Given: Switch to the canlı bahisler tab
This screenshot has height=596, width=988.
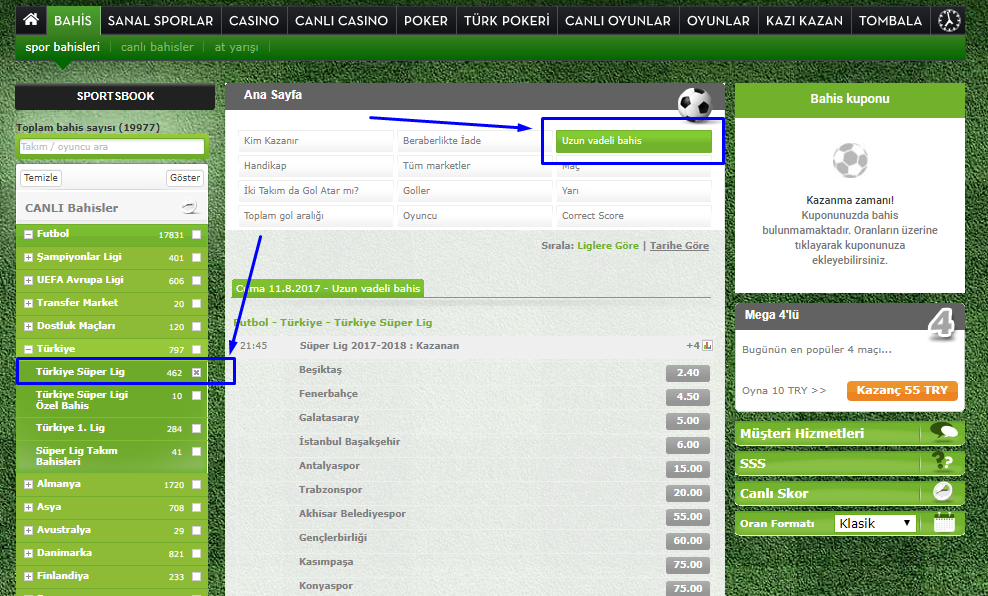Looking at the screenshot, I should 157,46.
